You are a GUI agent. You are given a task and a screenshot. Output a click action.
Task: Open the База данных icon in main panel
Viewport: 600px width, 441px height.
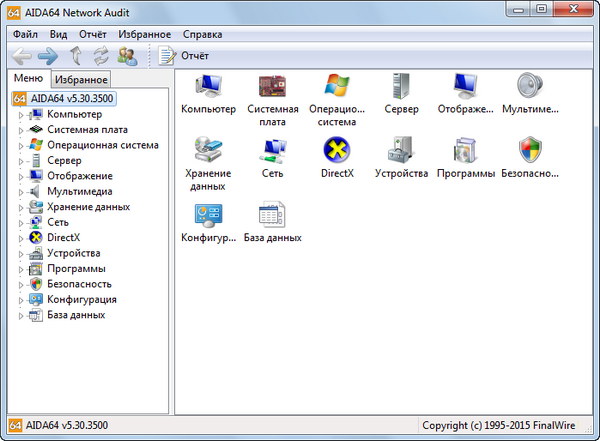(x=272, y=215)
